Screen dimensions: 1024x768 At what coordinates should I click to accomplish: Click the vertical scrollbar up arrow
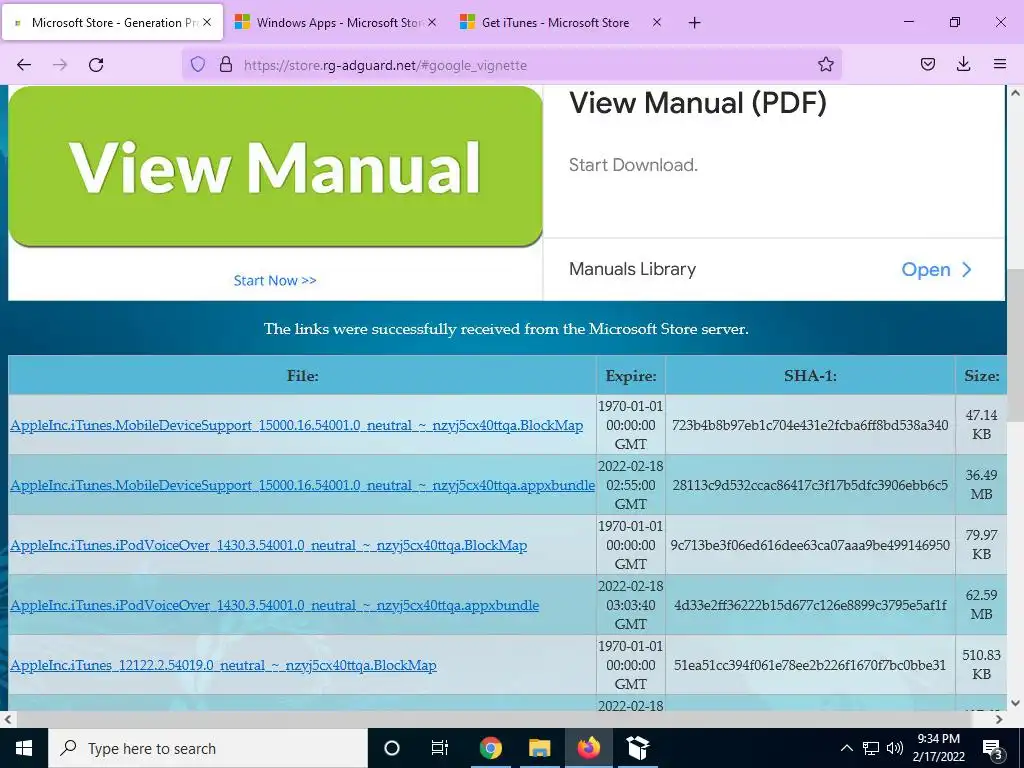click(1016, 93)
